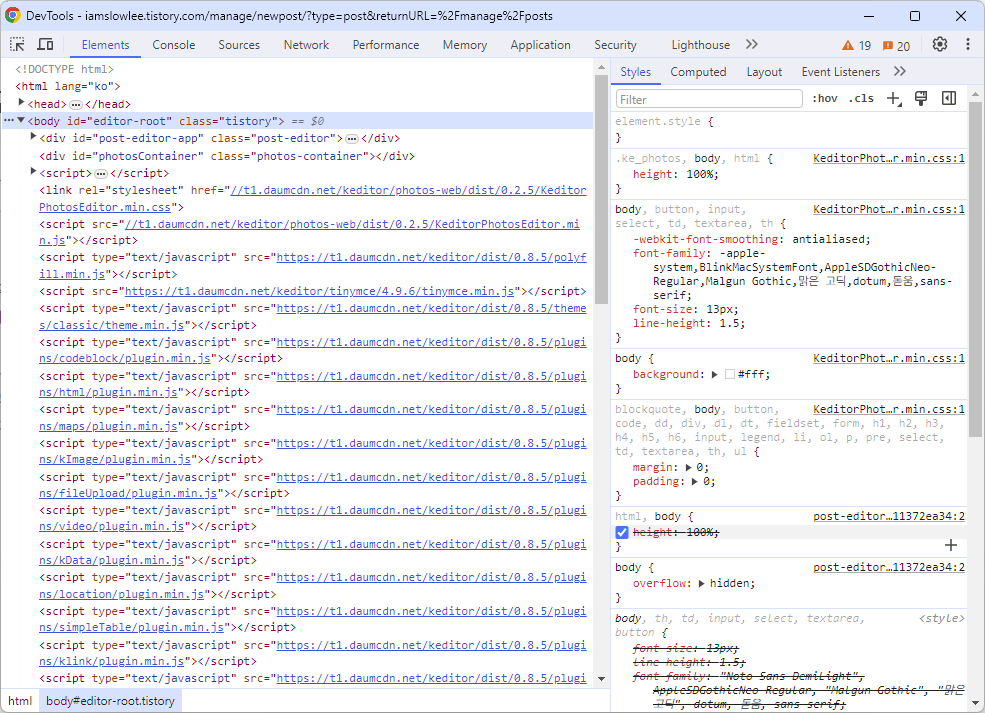This screenshot has height=713, width=985.
Task: Click the line-height 1.5 value
Action: pos(731,324)
